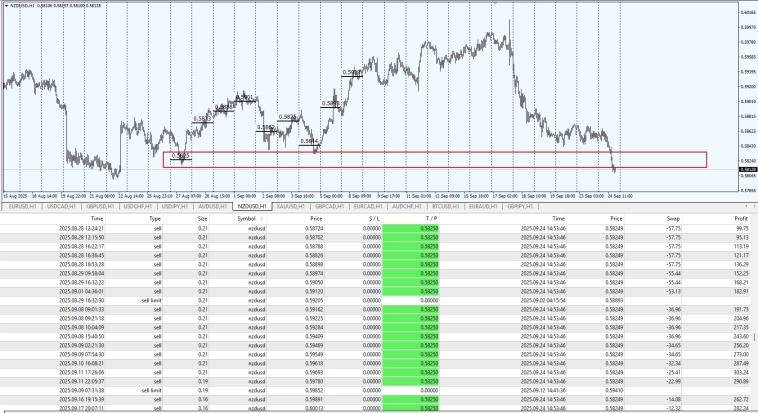Open the GBPUSD,H1 chart tab

[x=100, y=206]
